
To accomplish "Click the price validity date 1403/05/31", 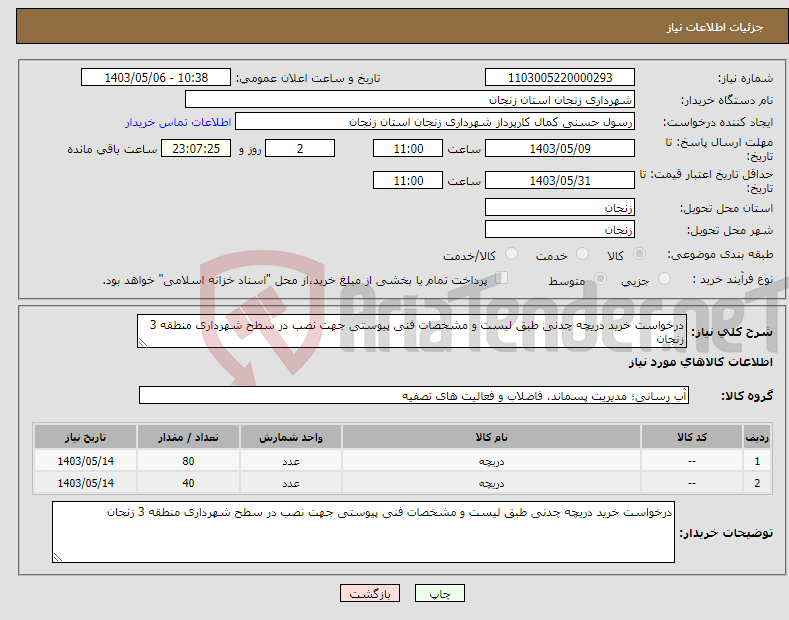I will tap(560, 180).
